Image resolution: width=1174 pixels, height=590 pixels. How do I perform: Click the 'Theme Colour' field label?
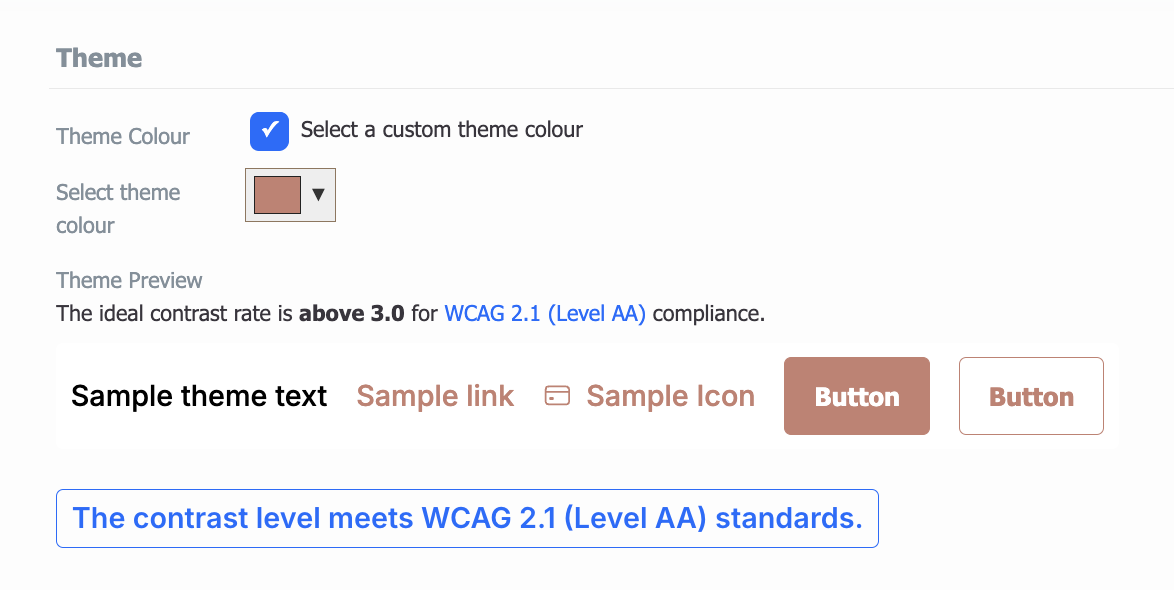coord(123,136)
